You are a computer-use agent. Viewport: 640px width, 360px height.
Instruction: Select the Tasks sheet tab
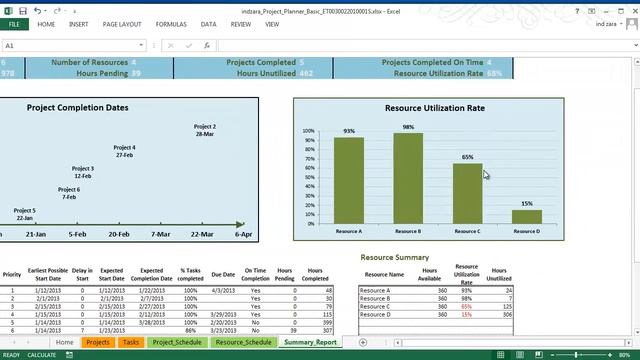pos(131,342)
